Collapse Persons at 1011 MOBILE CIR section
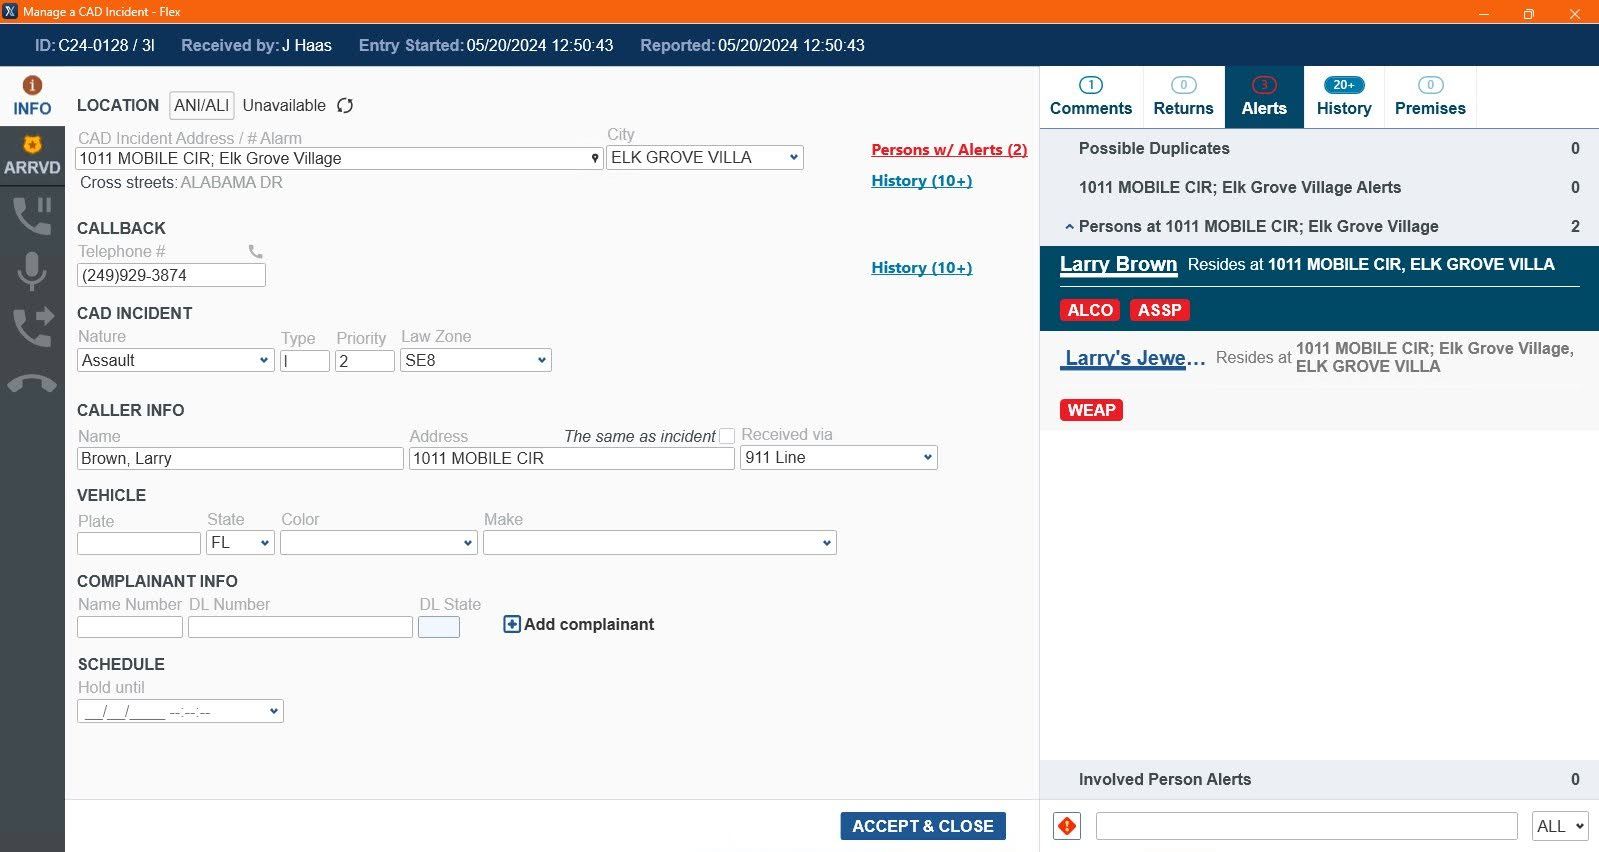Viewport: 1599px width, 852px height. point(1069,227)
